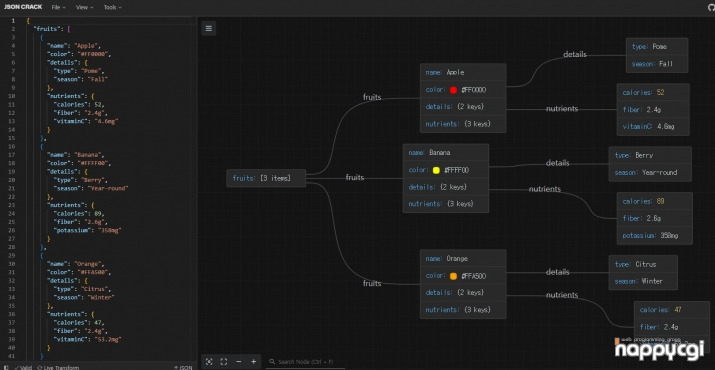This screenshot has height=370, width=715.
Task: Click "season: Year-round" in details node
Action: [x=650, y=172]
